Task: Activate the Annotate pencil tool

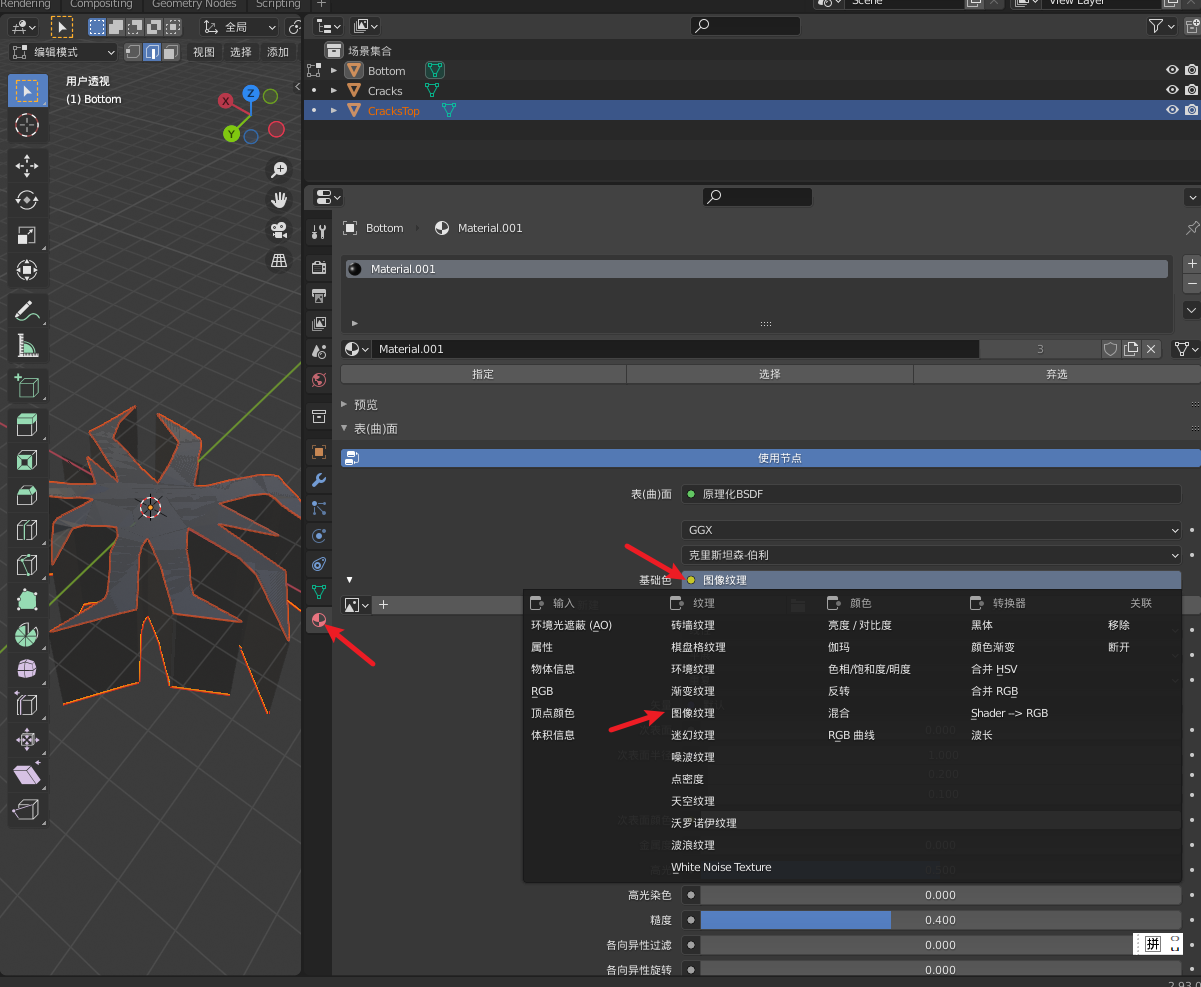Action: 27,311
